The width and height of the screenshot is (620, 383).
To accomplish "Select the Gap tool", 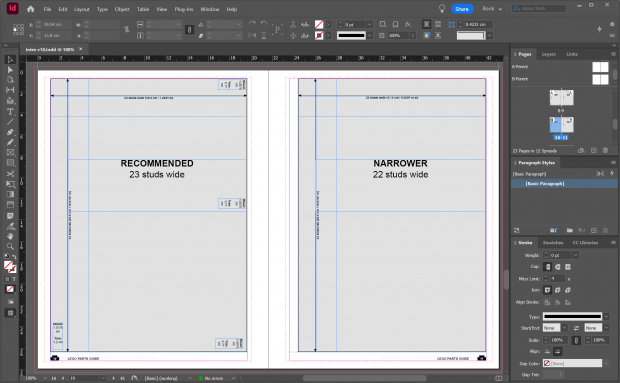I will [x=10, y=90].
